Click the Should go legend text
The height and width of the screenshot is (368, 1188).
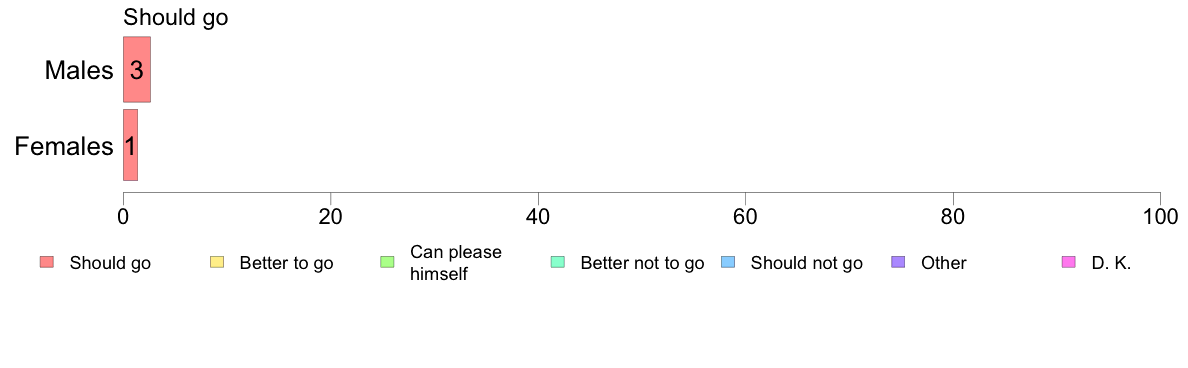click(111, 264)
